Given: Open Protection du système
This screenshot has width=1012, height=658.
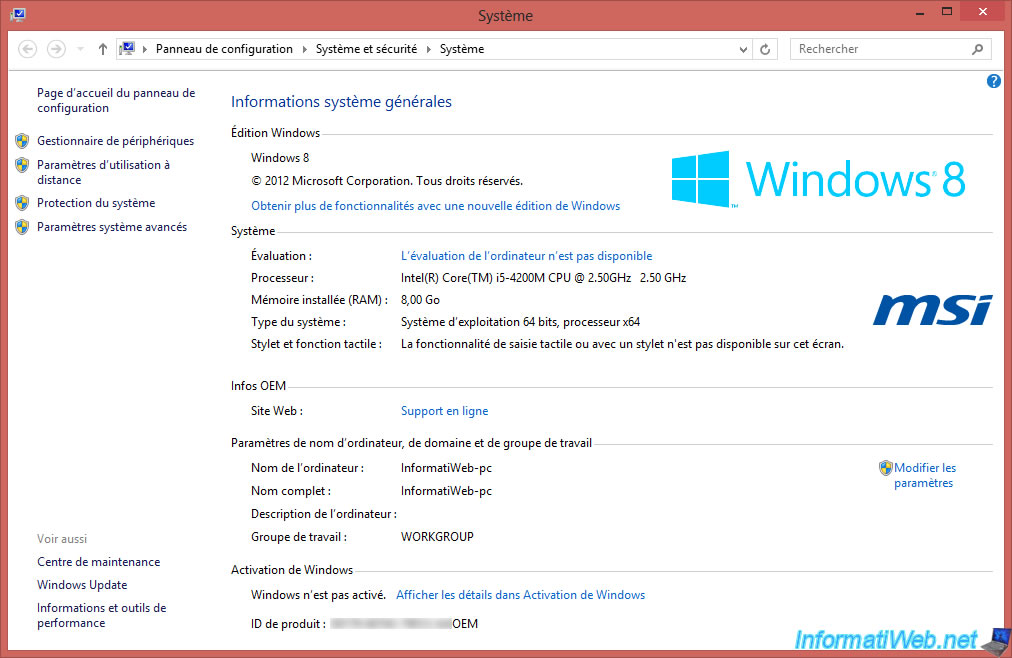Looking at the screenshot, I should 96,203.
